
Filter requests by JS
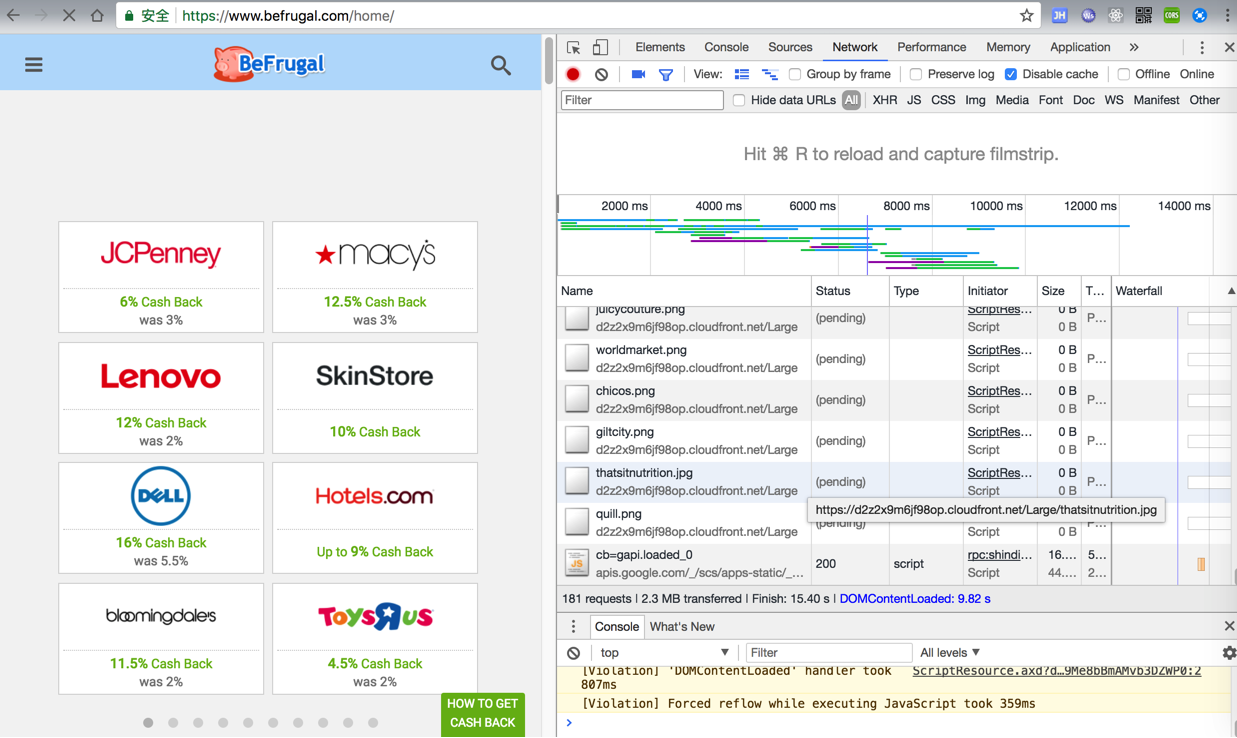(x=914, y=100)
